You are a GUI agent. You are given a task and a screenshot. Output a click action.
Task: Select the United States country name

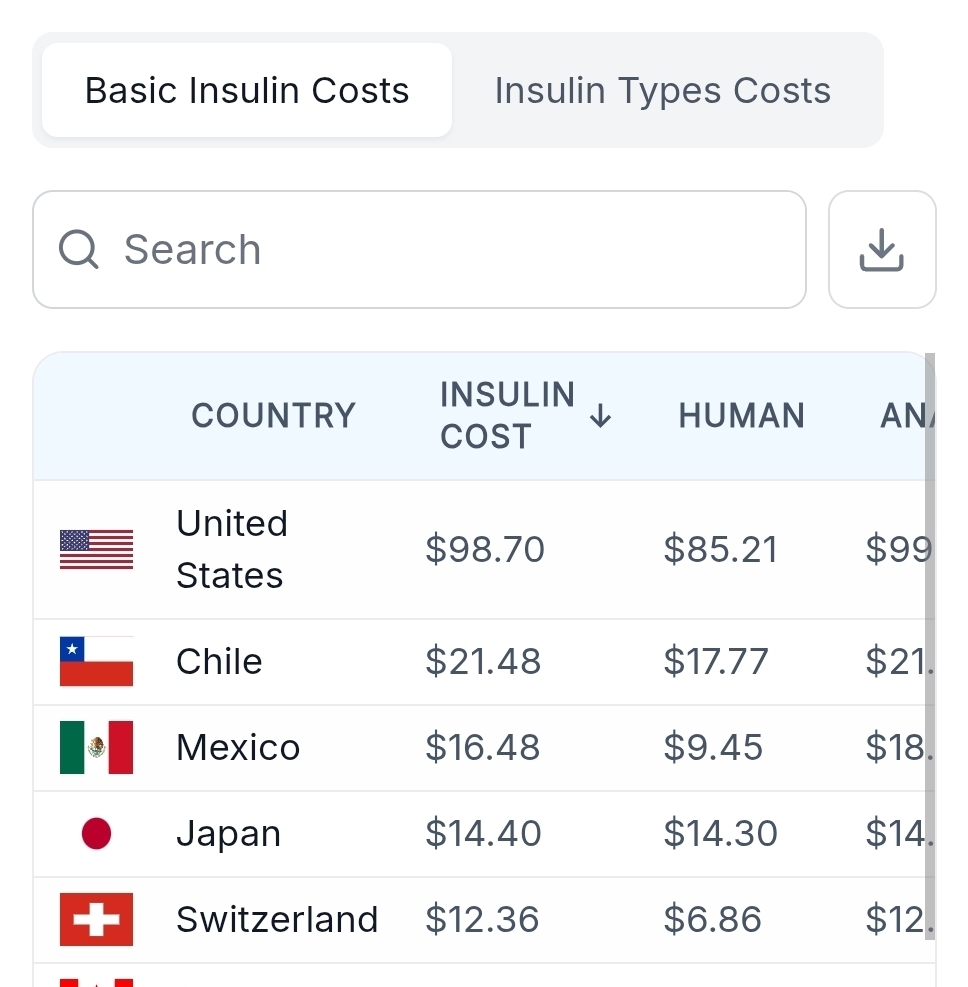pyautogui.click(x=231, y=549)
